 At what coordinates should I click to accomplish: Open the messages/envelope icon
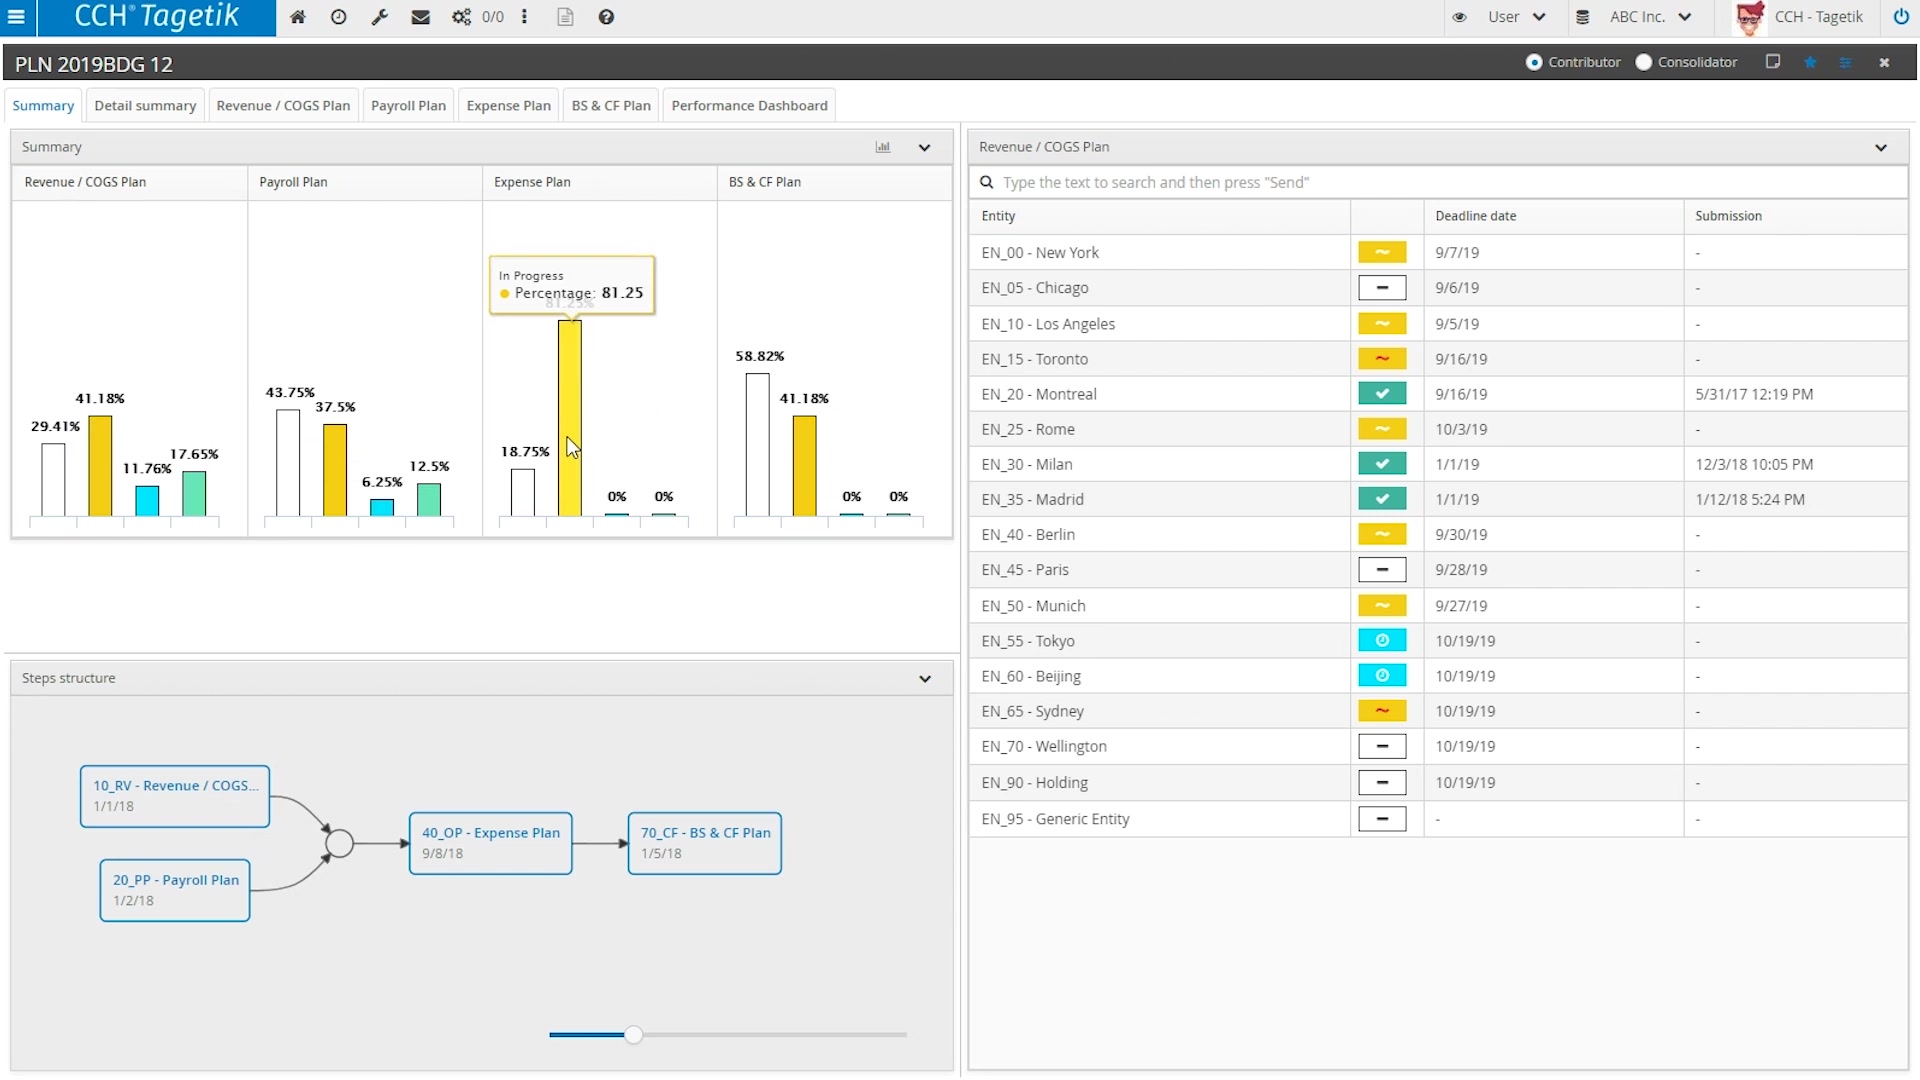click(x=421, y=16)
